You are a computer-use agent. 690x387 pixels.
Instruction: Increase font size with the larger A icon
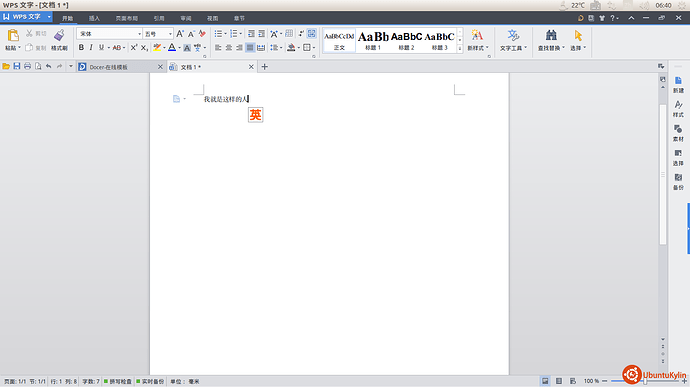pyautogui.click(x=180, y=34)
